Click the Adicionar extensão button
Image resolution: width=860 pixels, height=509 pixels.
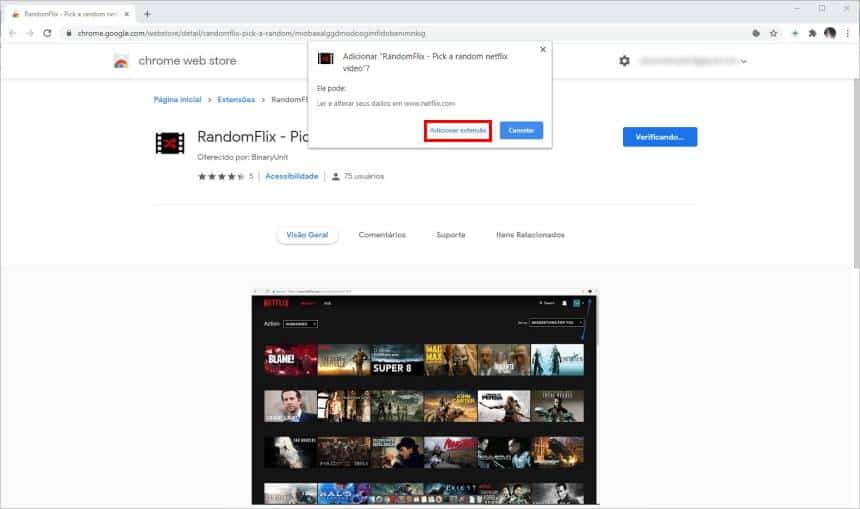(x=458, y=131)
